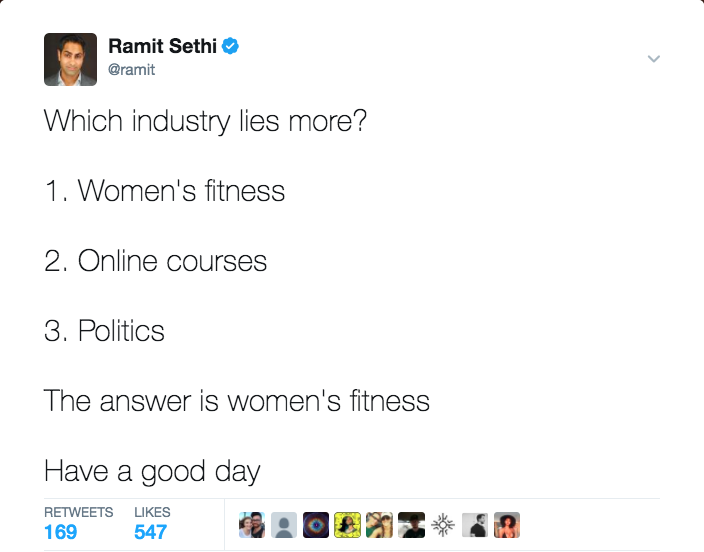Click the blue verified badge icon
704x552 pixels.
pos(231,46)
